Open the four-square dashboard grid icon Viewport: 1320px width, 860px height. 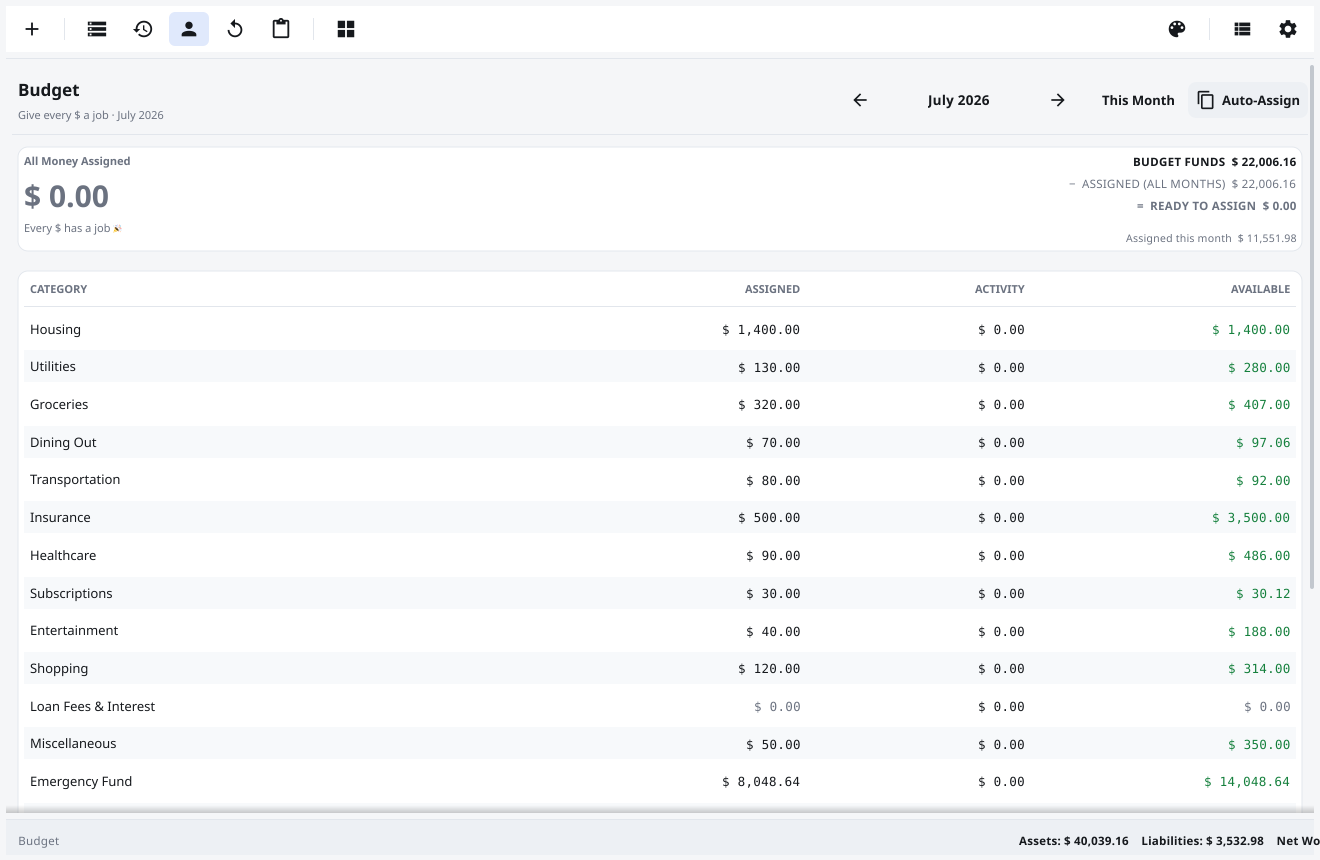click(x=346, y=29)
